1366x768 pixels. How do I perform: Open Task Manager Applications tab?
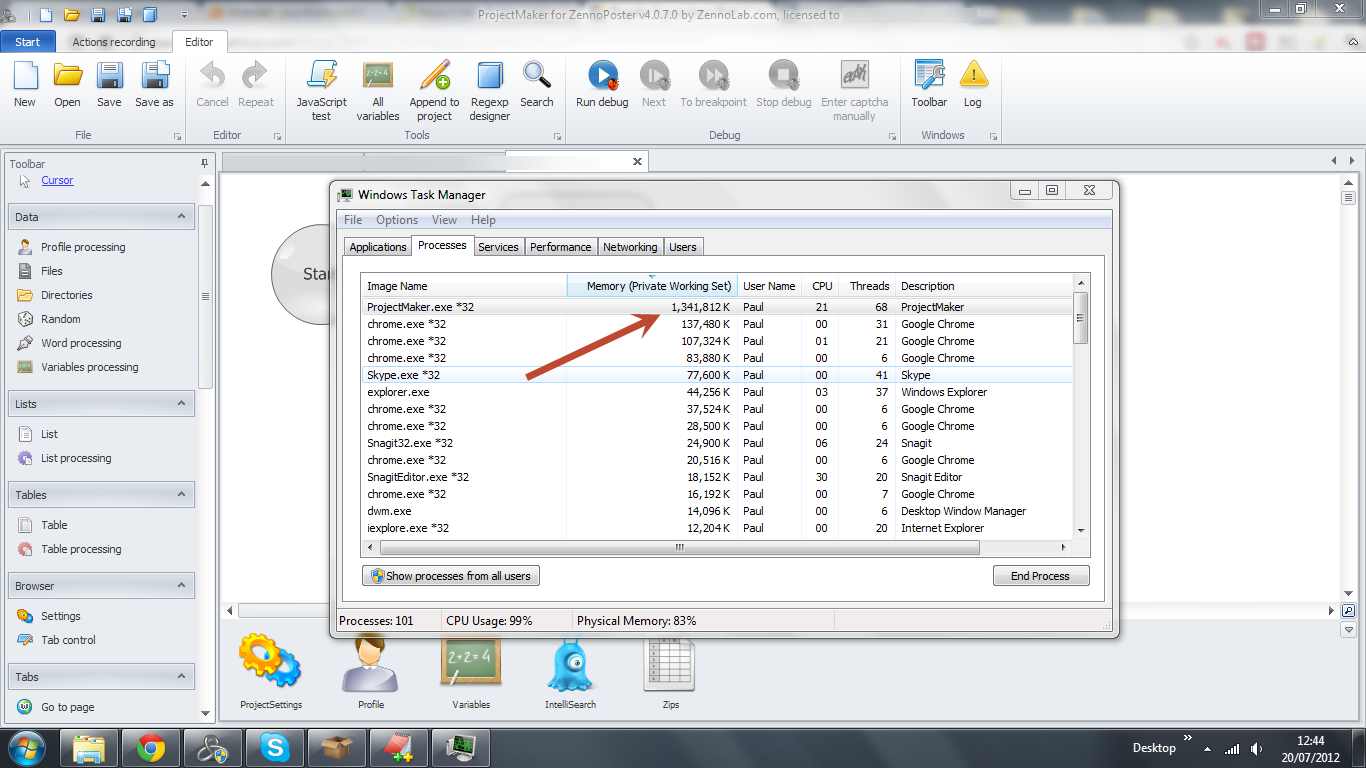click(x=378, y=247)
